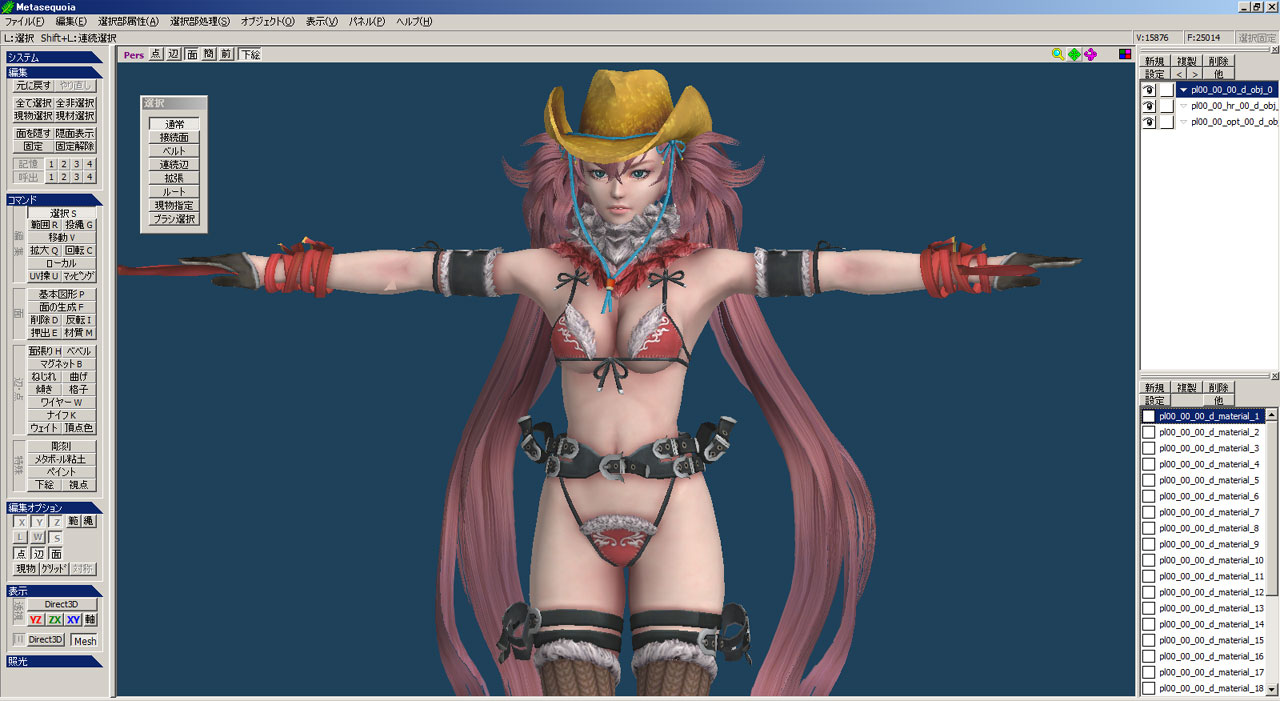Collapse the pl00_00_00_d_obj_0 object triangle
This screenshot has height=701, width=1280.
coord(1184,90)
